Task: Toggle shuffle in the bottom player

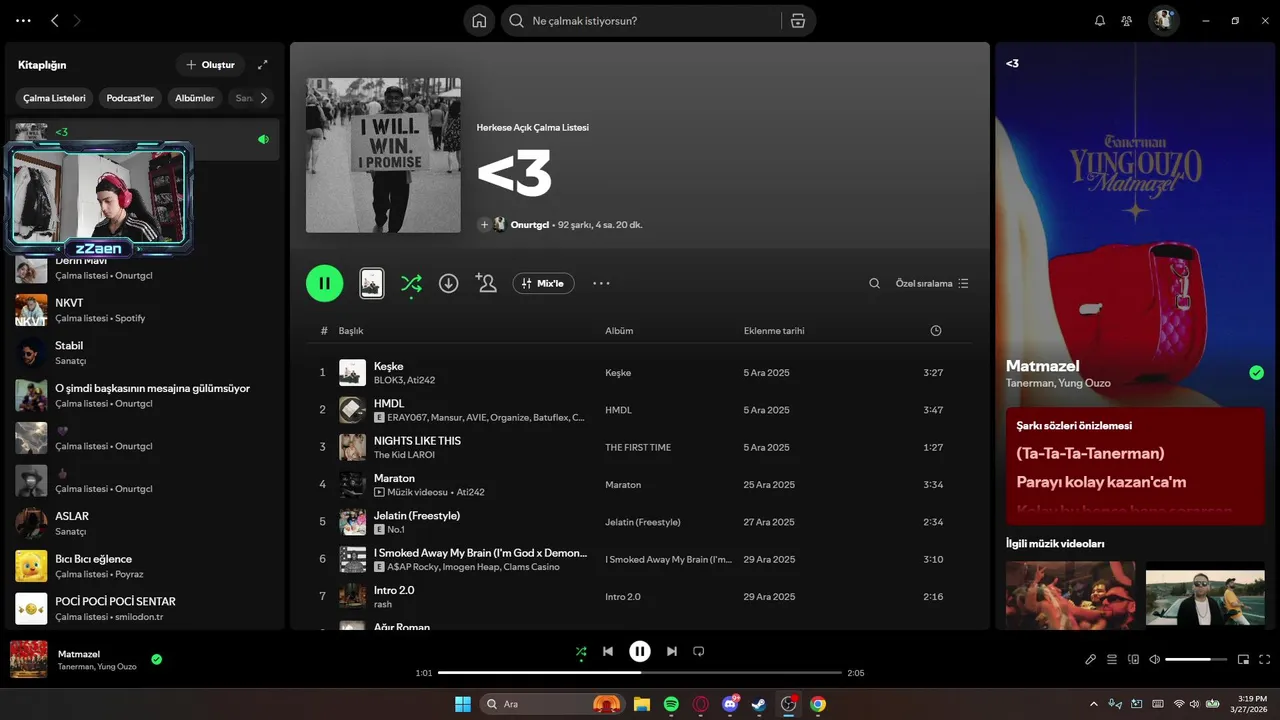Action: (x=581, y=651)
